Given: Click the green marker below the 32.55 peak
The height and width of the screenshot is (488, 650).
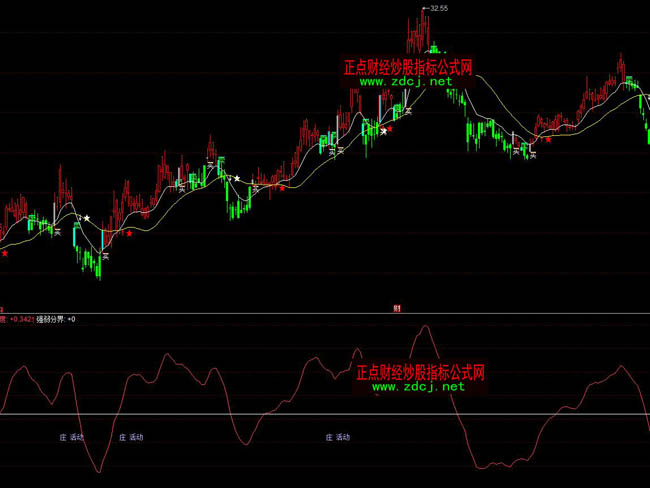Looking at the screenshot, I should click(434, 48).
